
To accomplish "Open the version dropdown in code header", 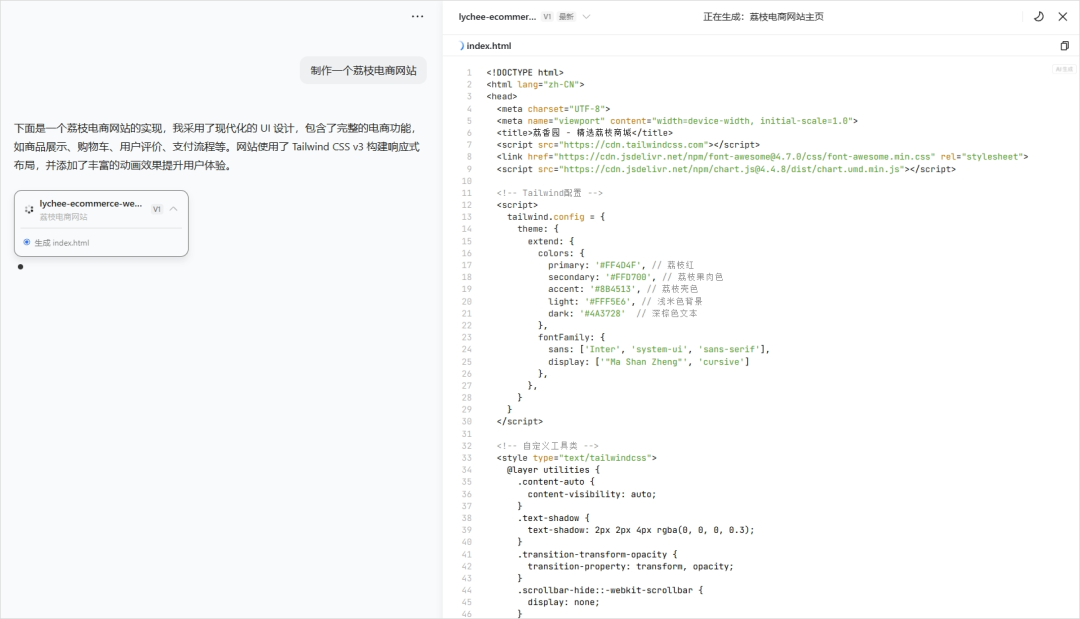I will [x=586, y=16].
